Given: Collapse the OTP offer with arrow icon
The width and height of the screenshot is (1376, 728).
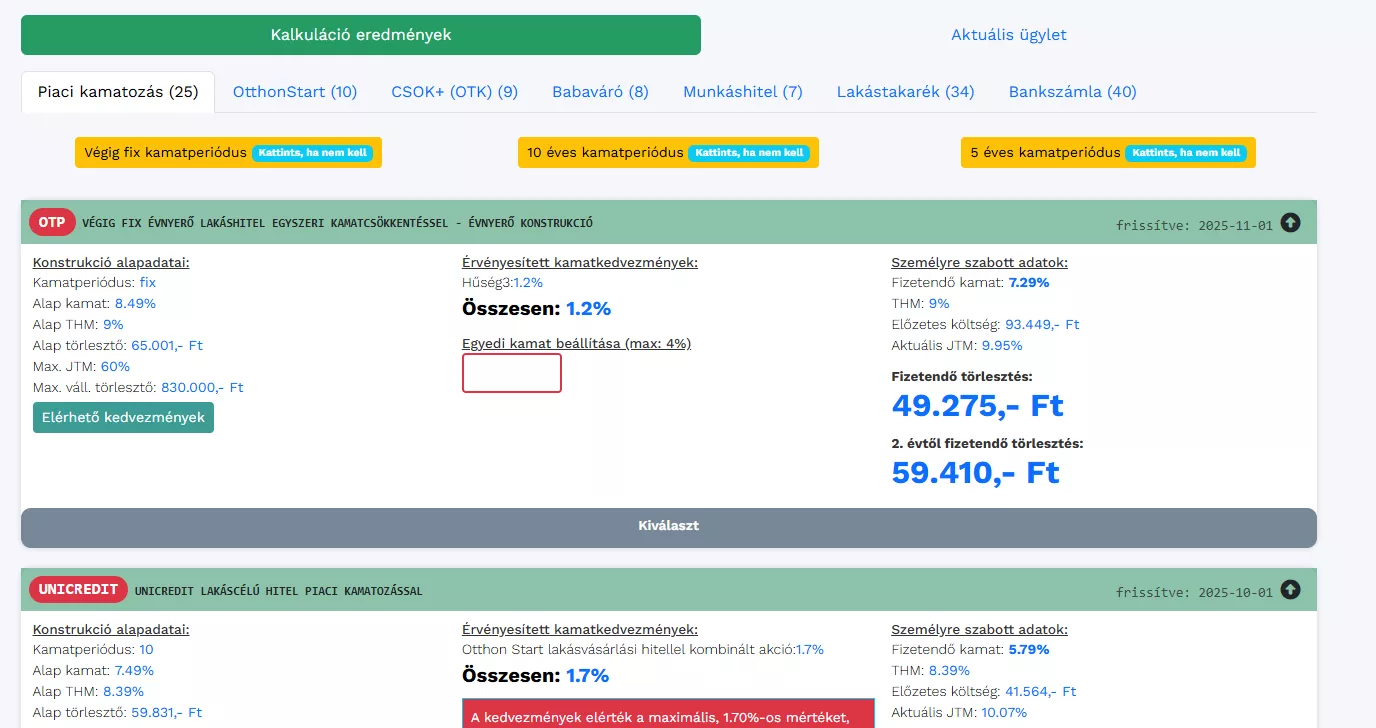Looking at the screenshot, I should pos(1291,223).
